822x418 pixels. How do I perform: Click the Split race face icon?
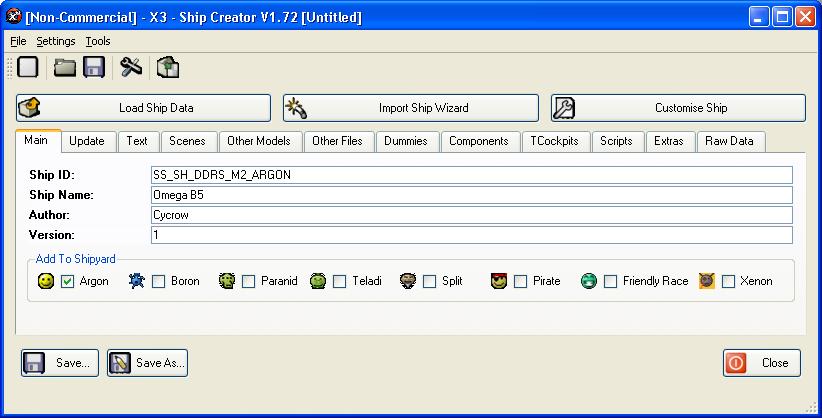tap(407, 281)
